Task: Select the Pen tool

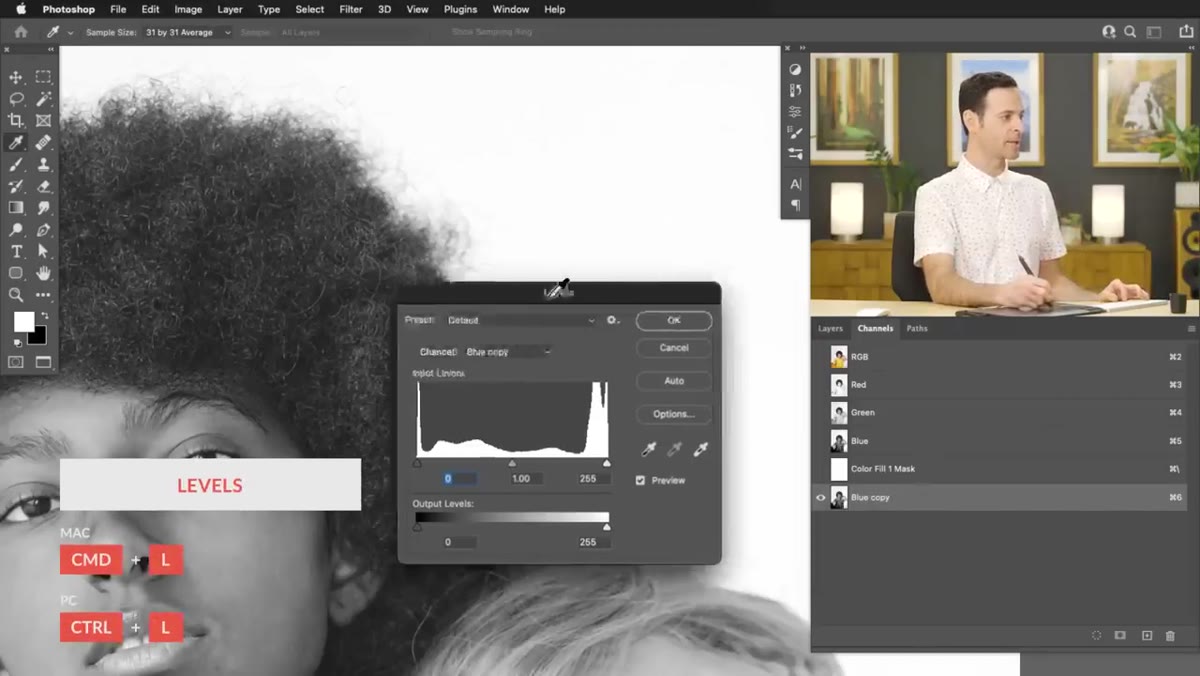Action: (43, 230)
